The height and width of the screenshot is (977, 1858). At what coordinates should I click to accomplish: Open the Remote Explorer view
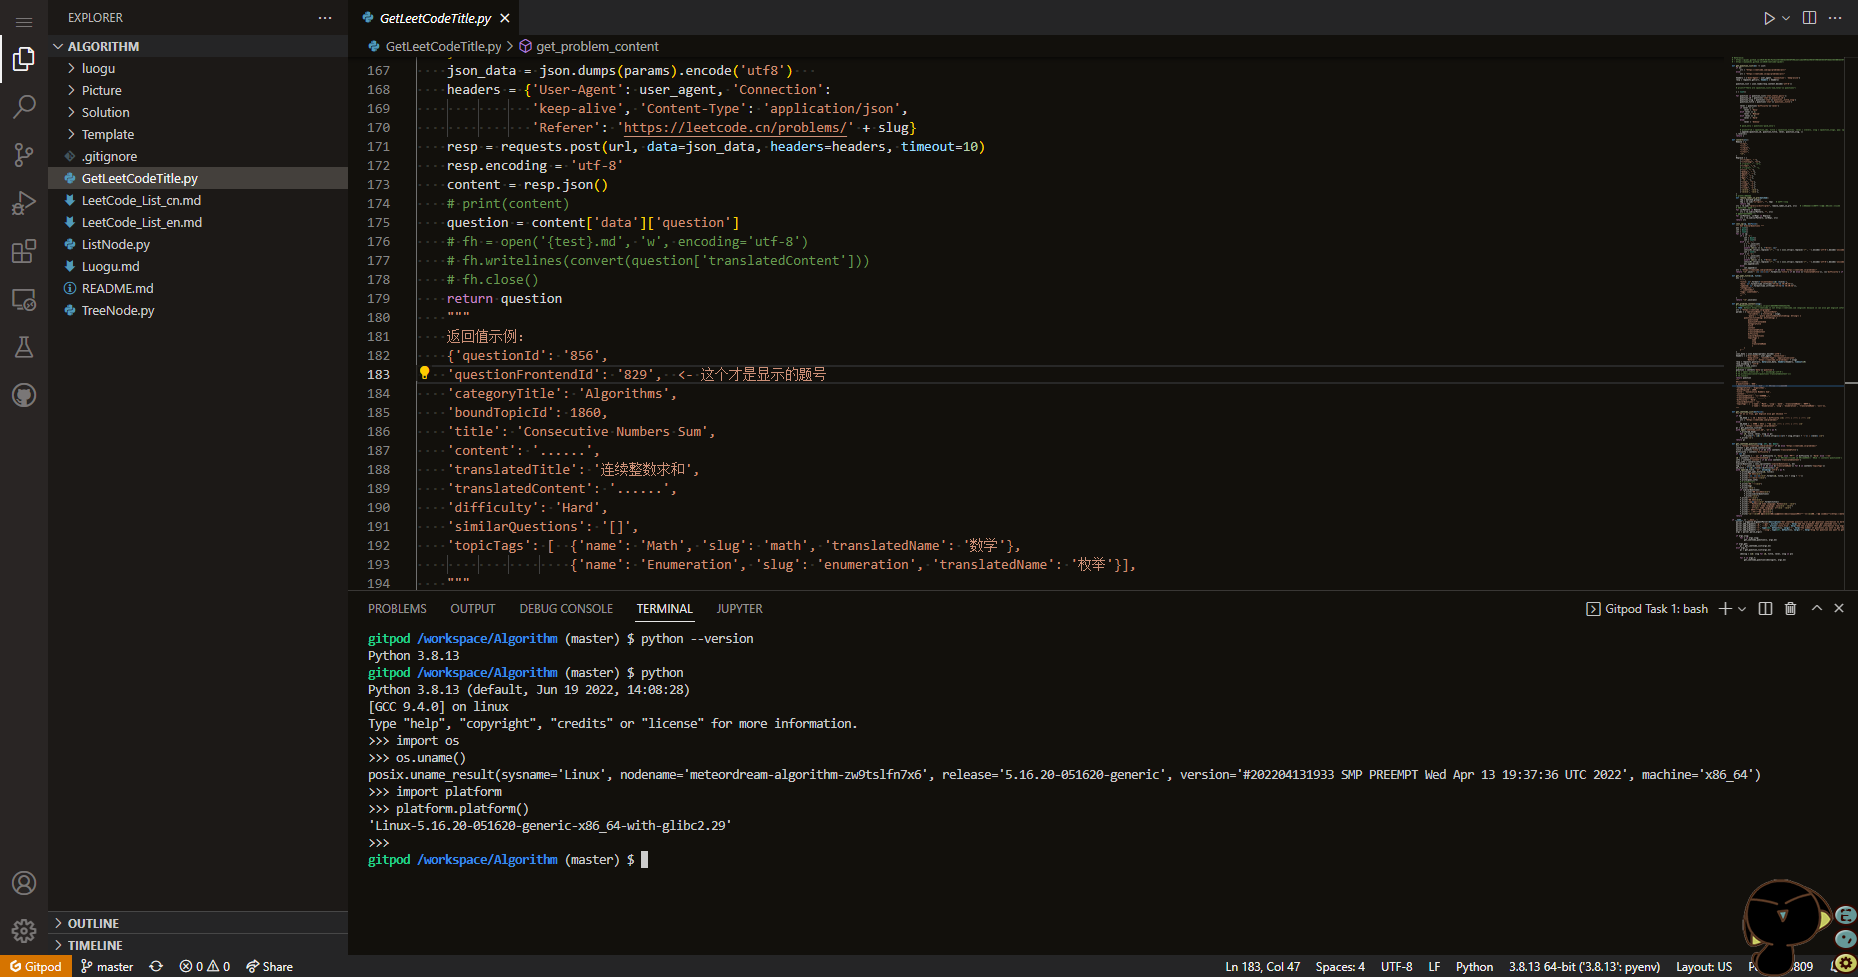[24, 300]
